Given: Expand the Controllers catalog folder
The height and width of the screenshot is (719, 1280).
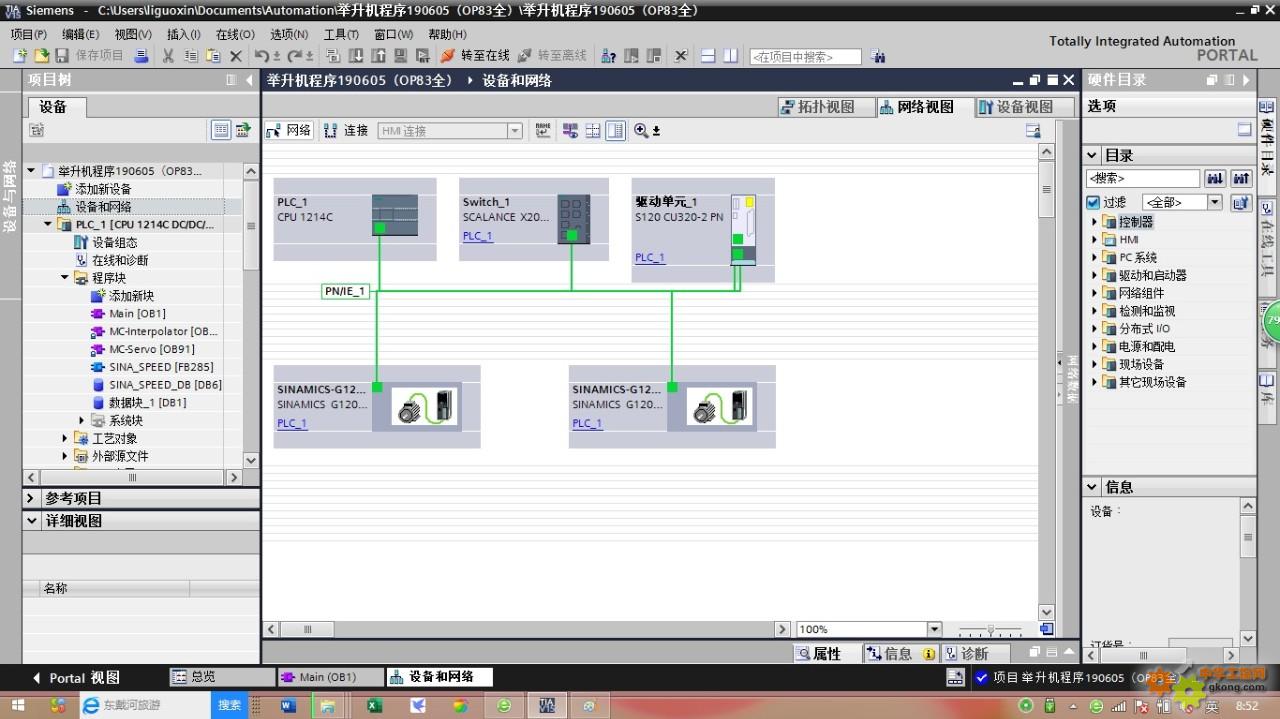Looking at the screenshot, I should [1095, 222].
